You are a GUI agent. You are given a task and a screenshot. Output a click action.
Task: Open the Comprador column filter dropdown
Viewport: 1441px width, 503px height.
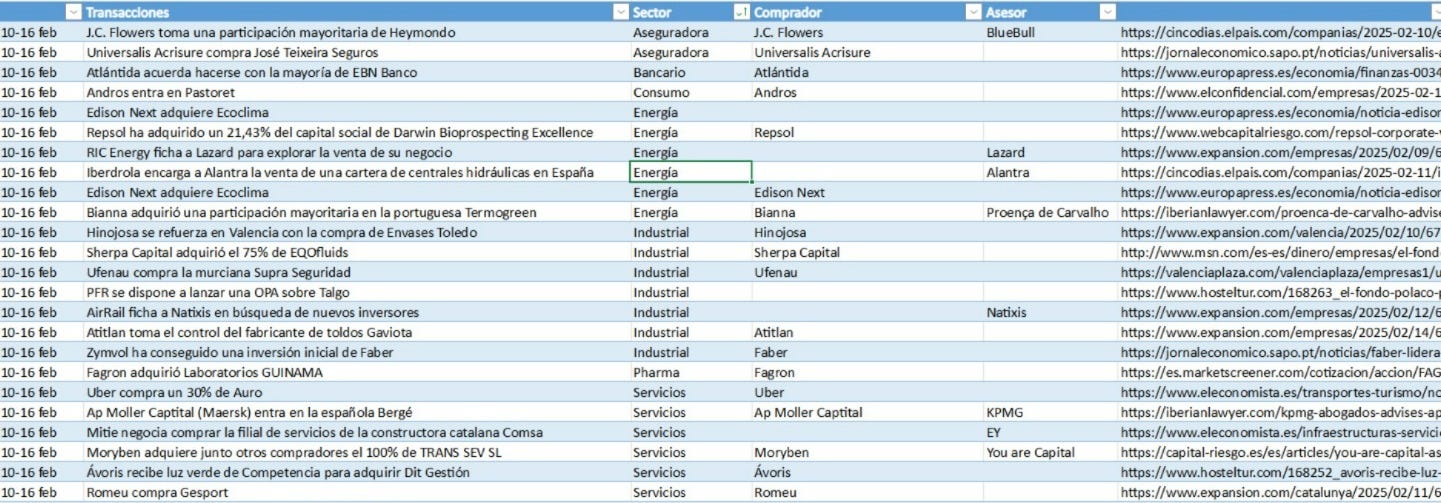[973, 12]
